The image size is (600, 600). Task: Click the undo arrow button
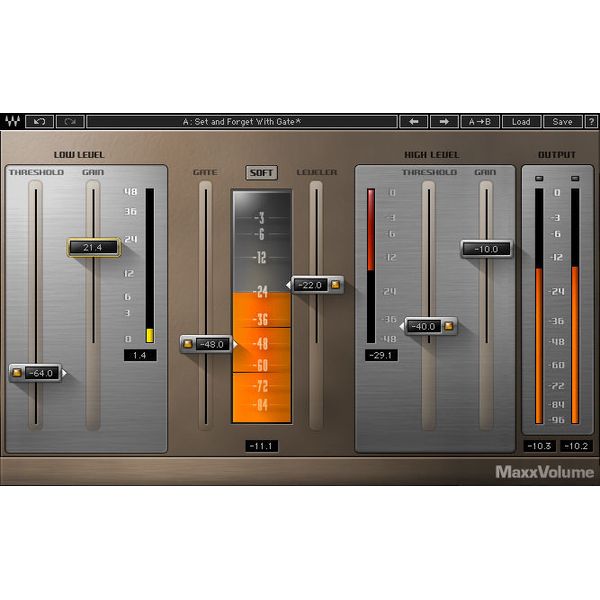coord(40,122)
